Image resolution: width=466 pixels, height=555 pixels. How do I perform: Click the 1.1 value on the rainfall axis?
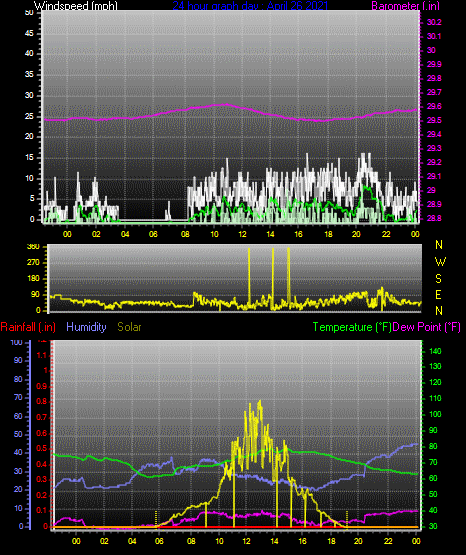pos(42,355)
